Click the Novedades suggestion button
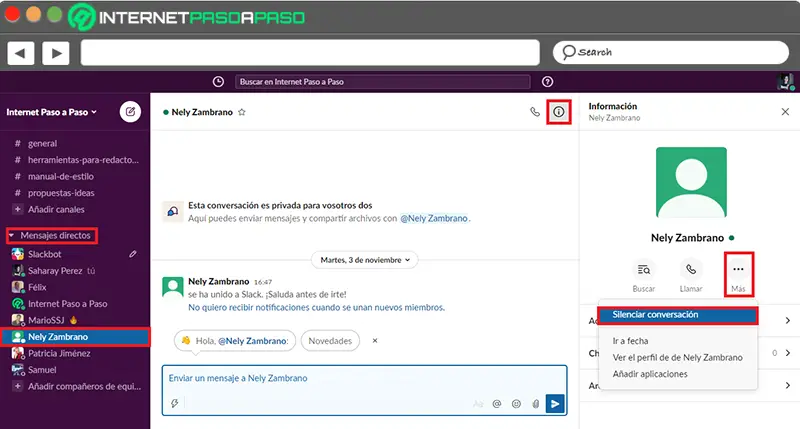Image resolution: width=800 pixels, height=429 pixels. tap(330, 341)
